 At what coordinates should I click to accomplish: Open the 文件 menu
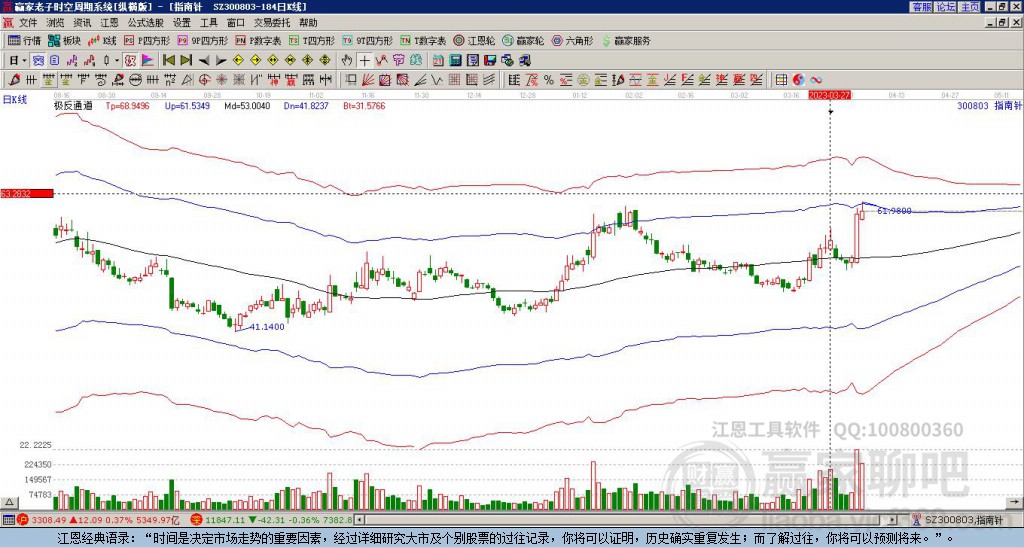28,23
